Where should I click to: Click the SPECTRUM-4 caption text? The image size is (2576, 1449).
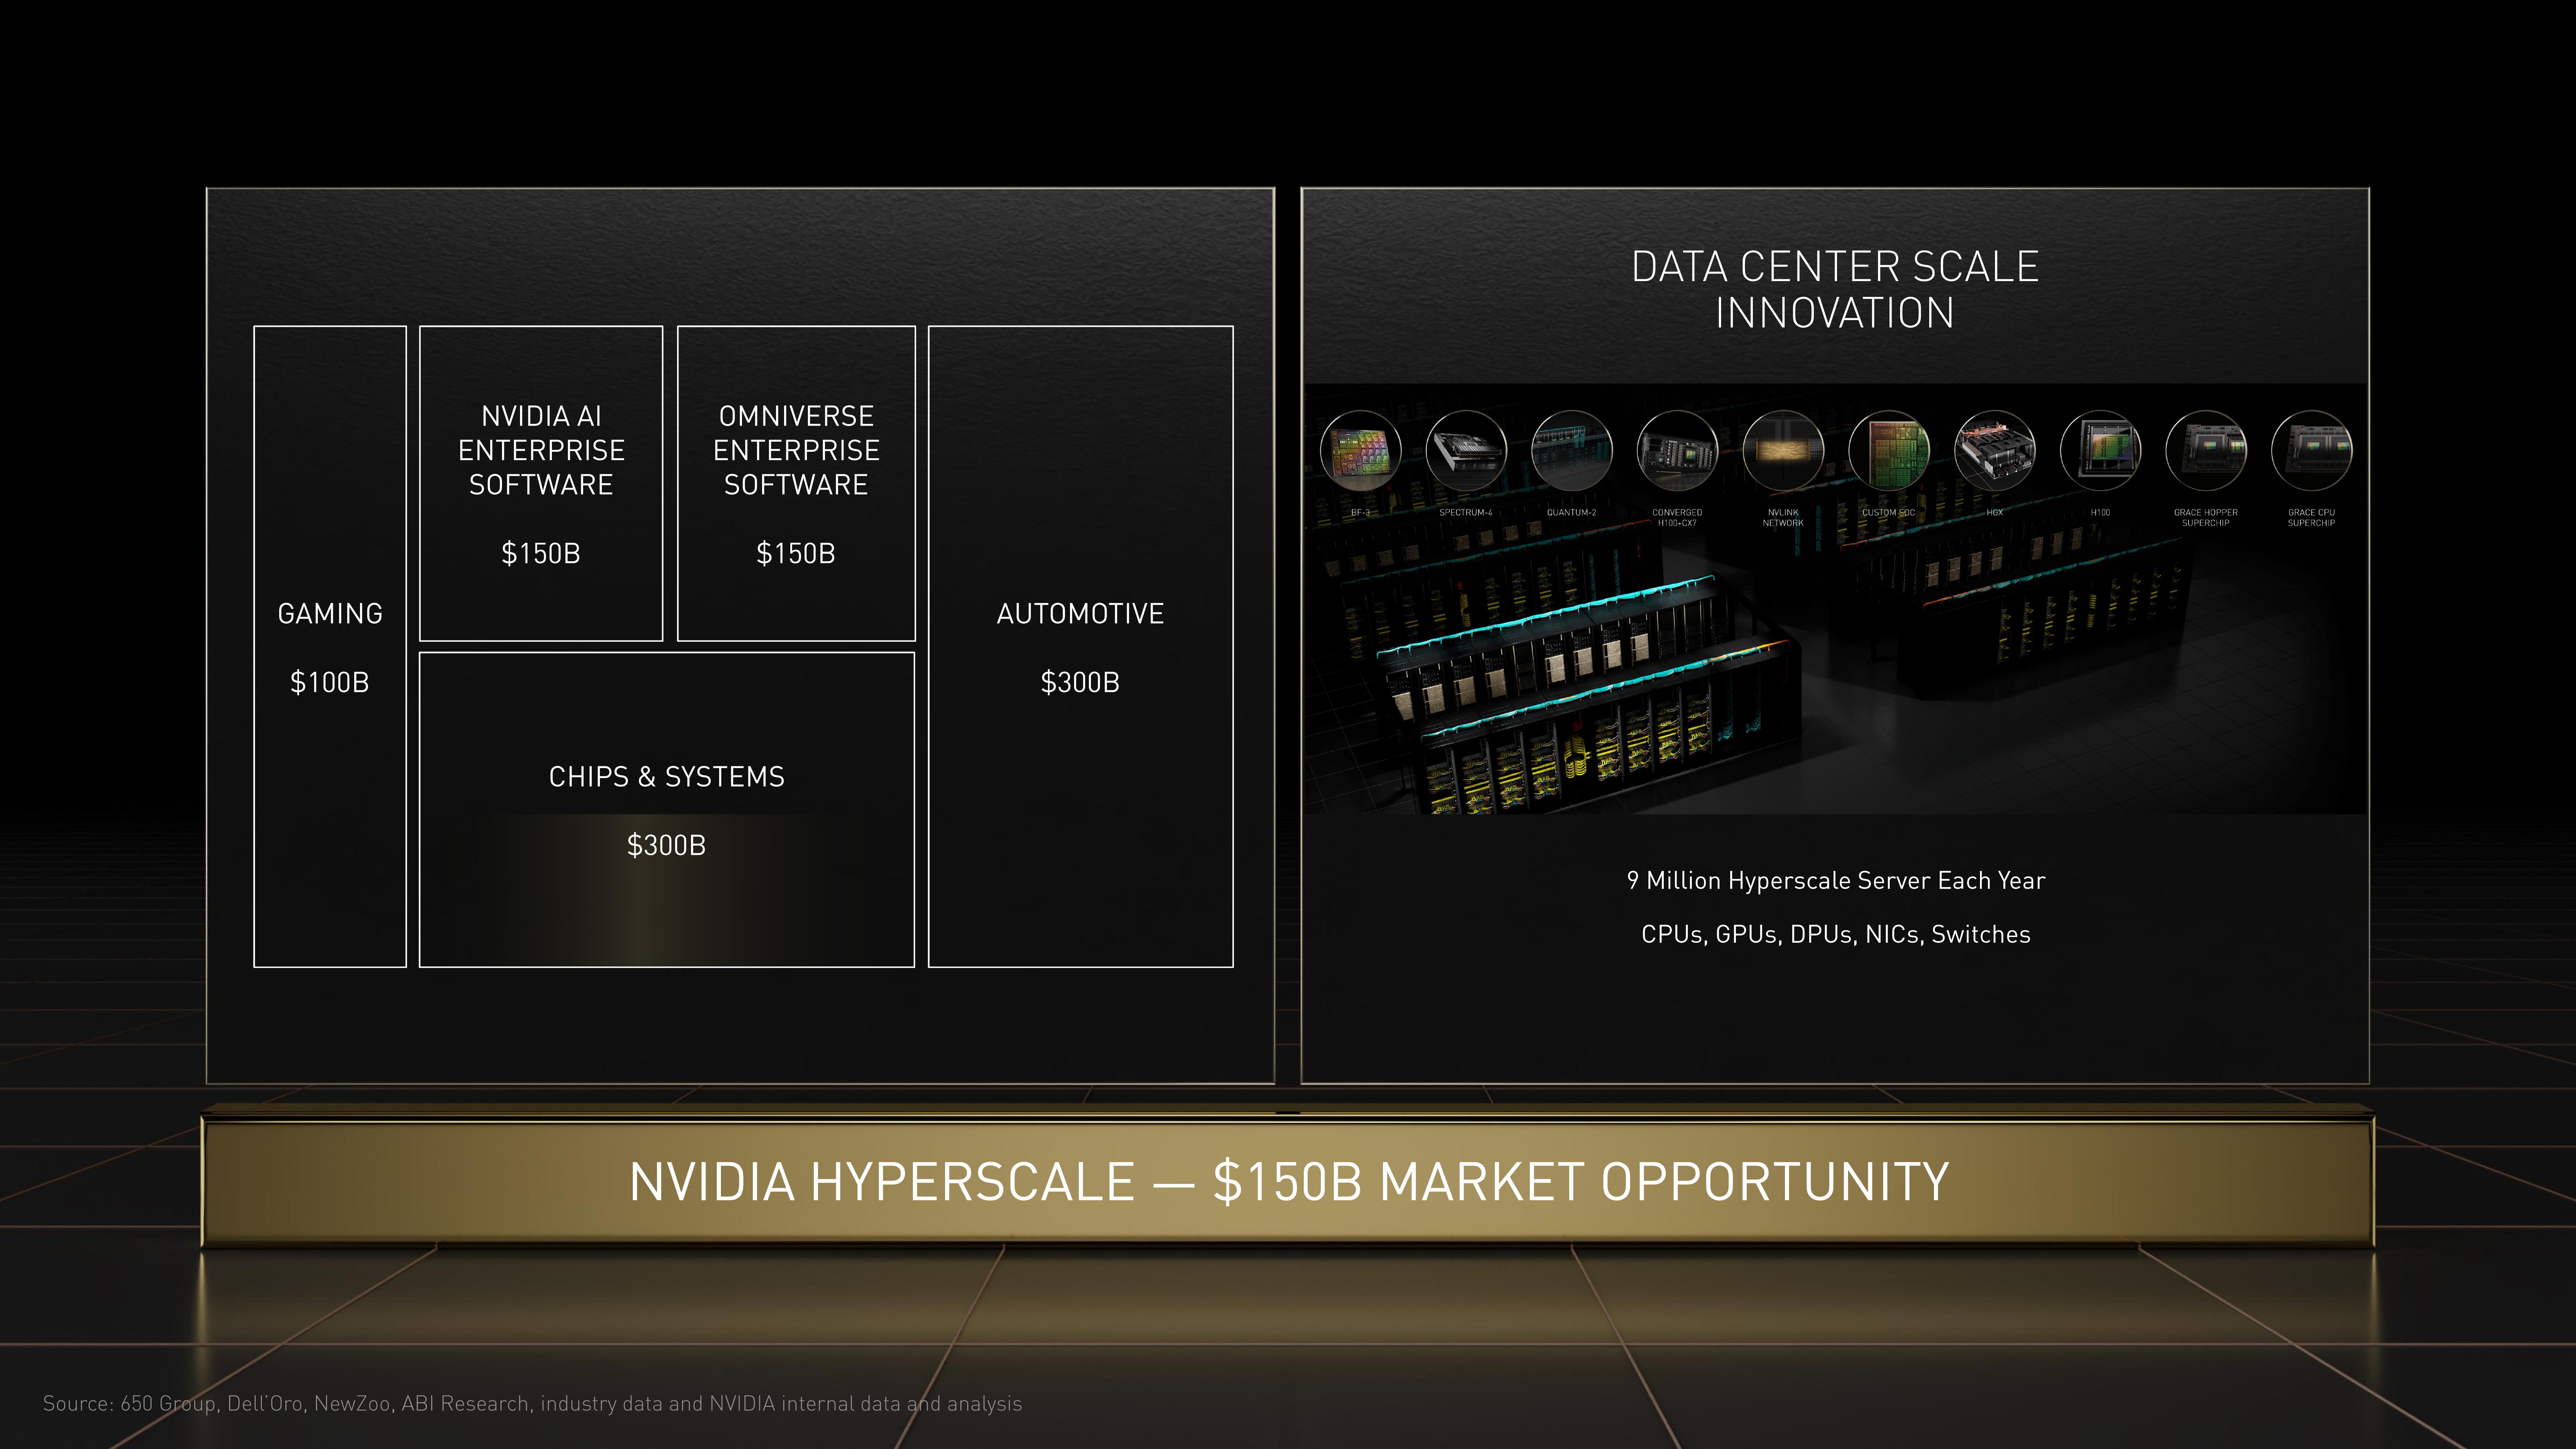(x=1466, y=513)
